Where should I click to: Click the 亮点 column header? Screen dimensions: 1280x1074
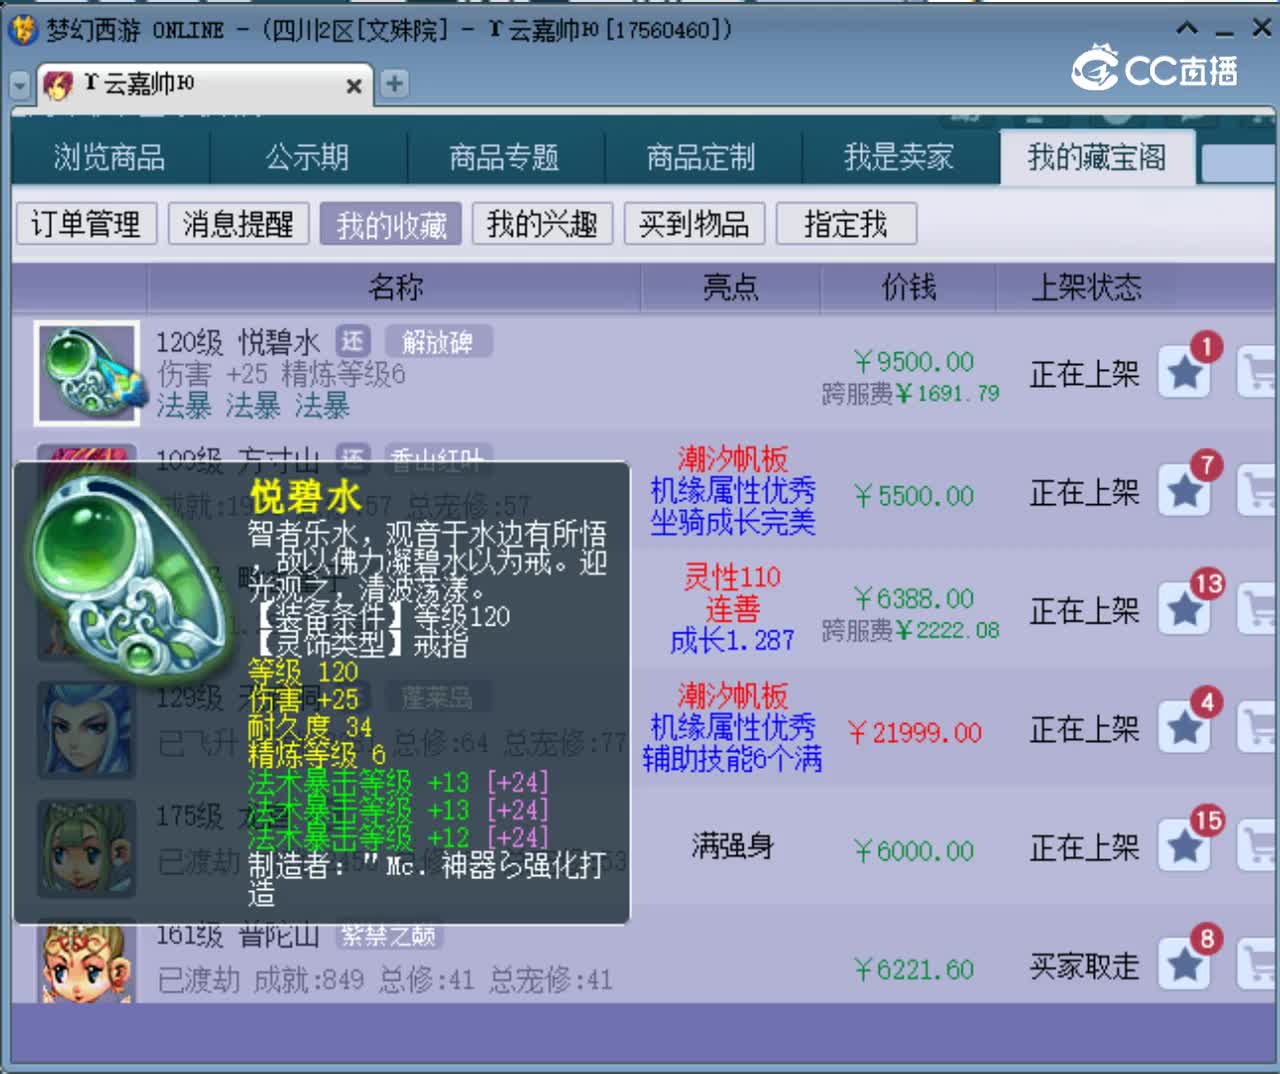tap(730, 288)
